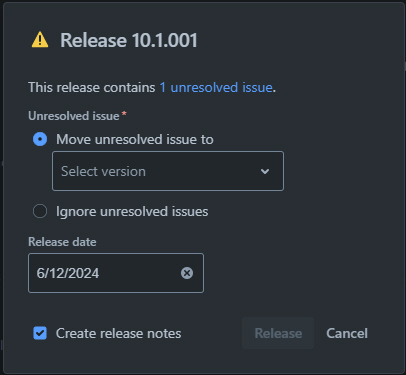Click the Unresolved issue field label
This screenshot has height=375, width=406.
click(x=74, y=116)
